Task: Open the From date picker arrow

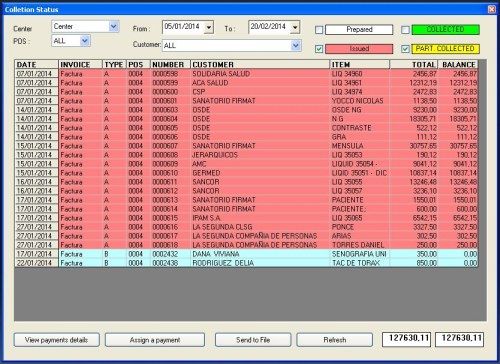Action: [209, 27]
